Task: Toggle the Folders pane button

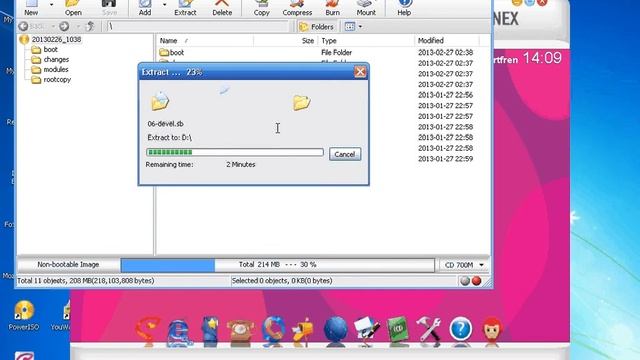Action: [x=316, y=27]
